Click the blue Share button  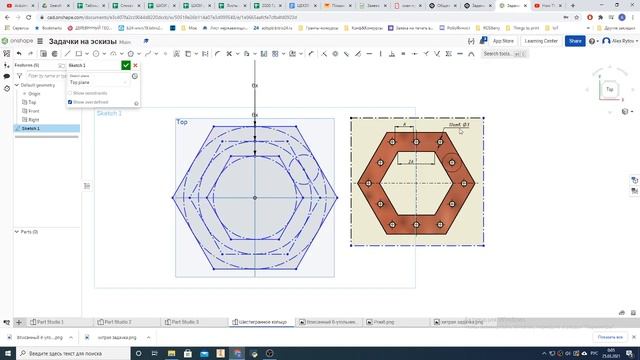pos(575,41)
